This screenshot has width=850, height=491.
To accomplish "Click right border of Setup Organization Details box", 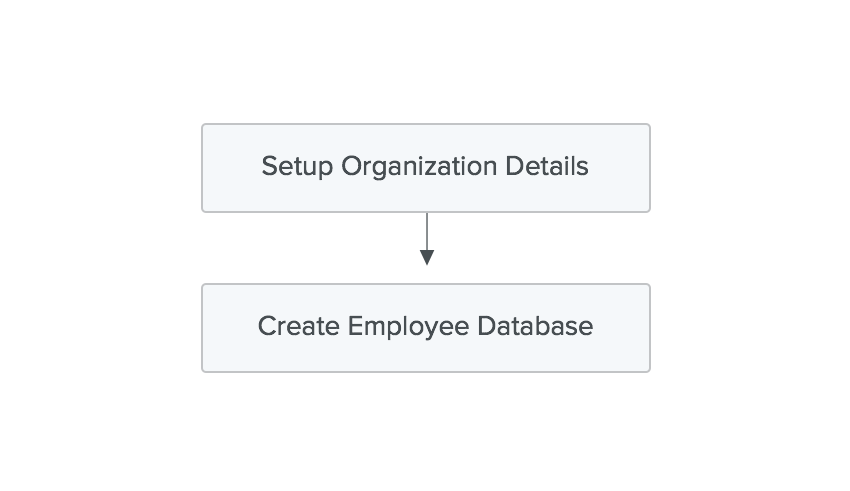I will pyautogui.click(x=650, y=168).
